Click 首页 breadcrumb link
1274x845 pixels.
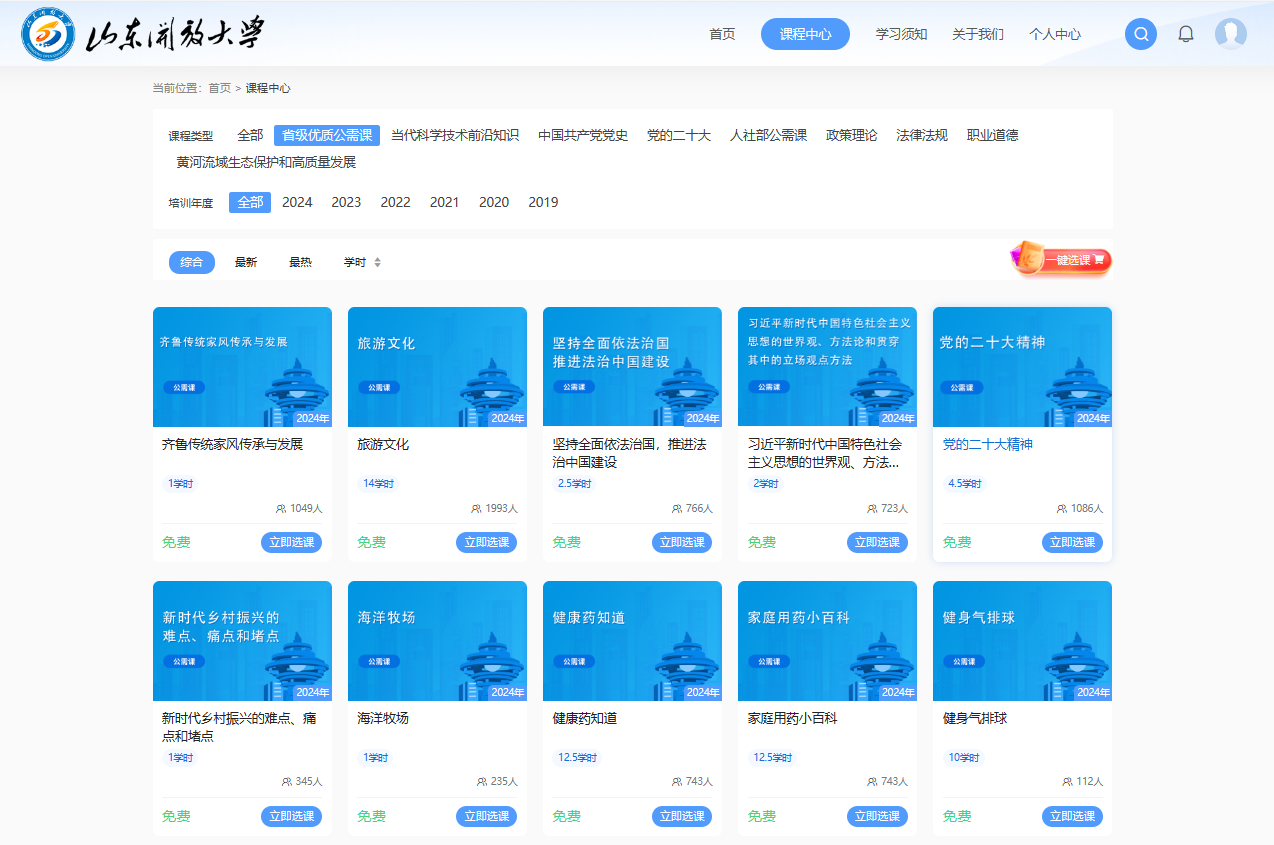[219, 88]
